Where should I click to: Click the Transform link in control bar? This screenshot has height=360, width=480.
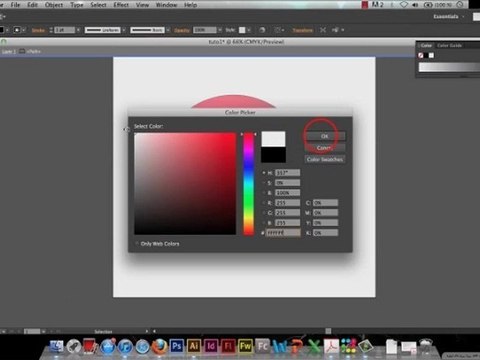tap(303, 30)
